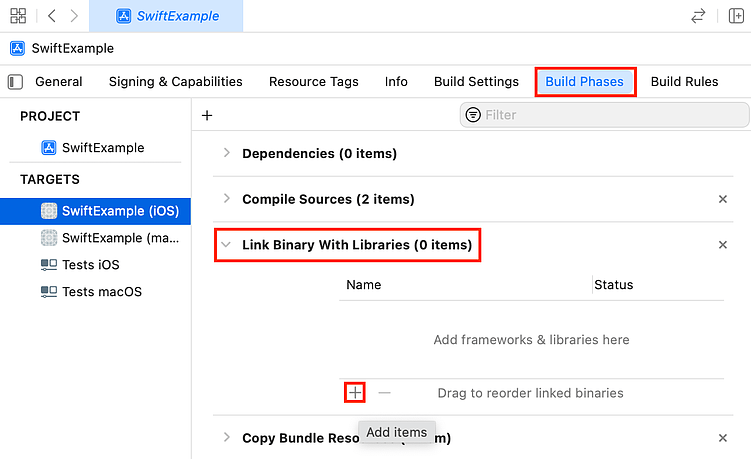Focus the Filter search field
Image resolution: width=751 pixels, height=459 pixels.
point(604,115)
